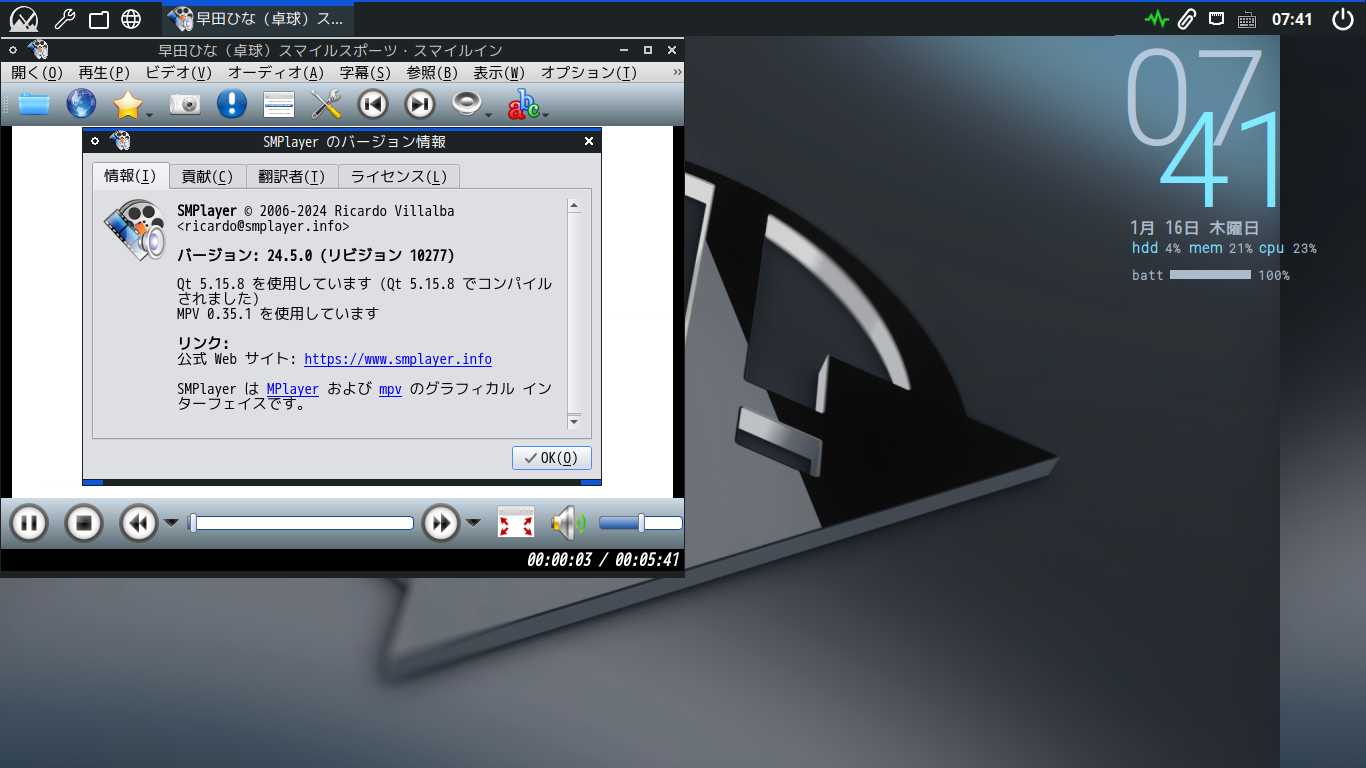Click the dialog scrollbar up arrow
Viewport: 1366px width, 768px height.
tap(574, 206)
